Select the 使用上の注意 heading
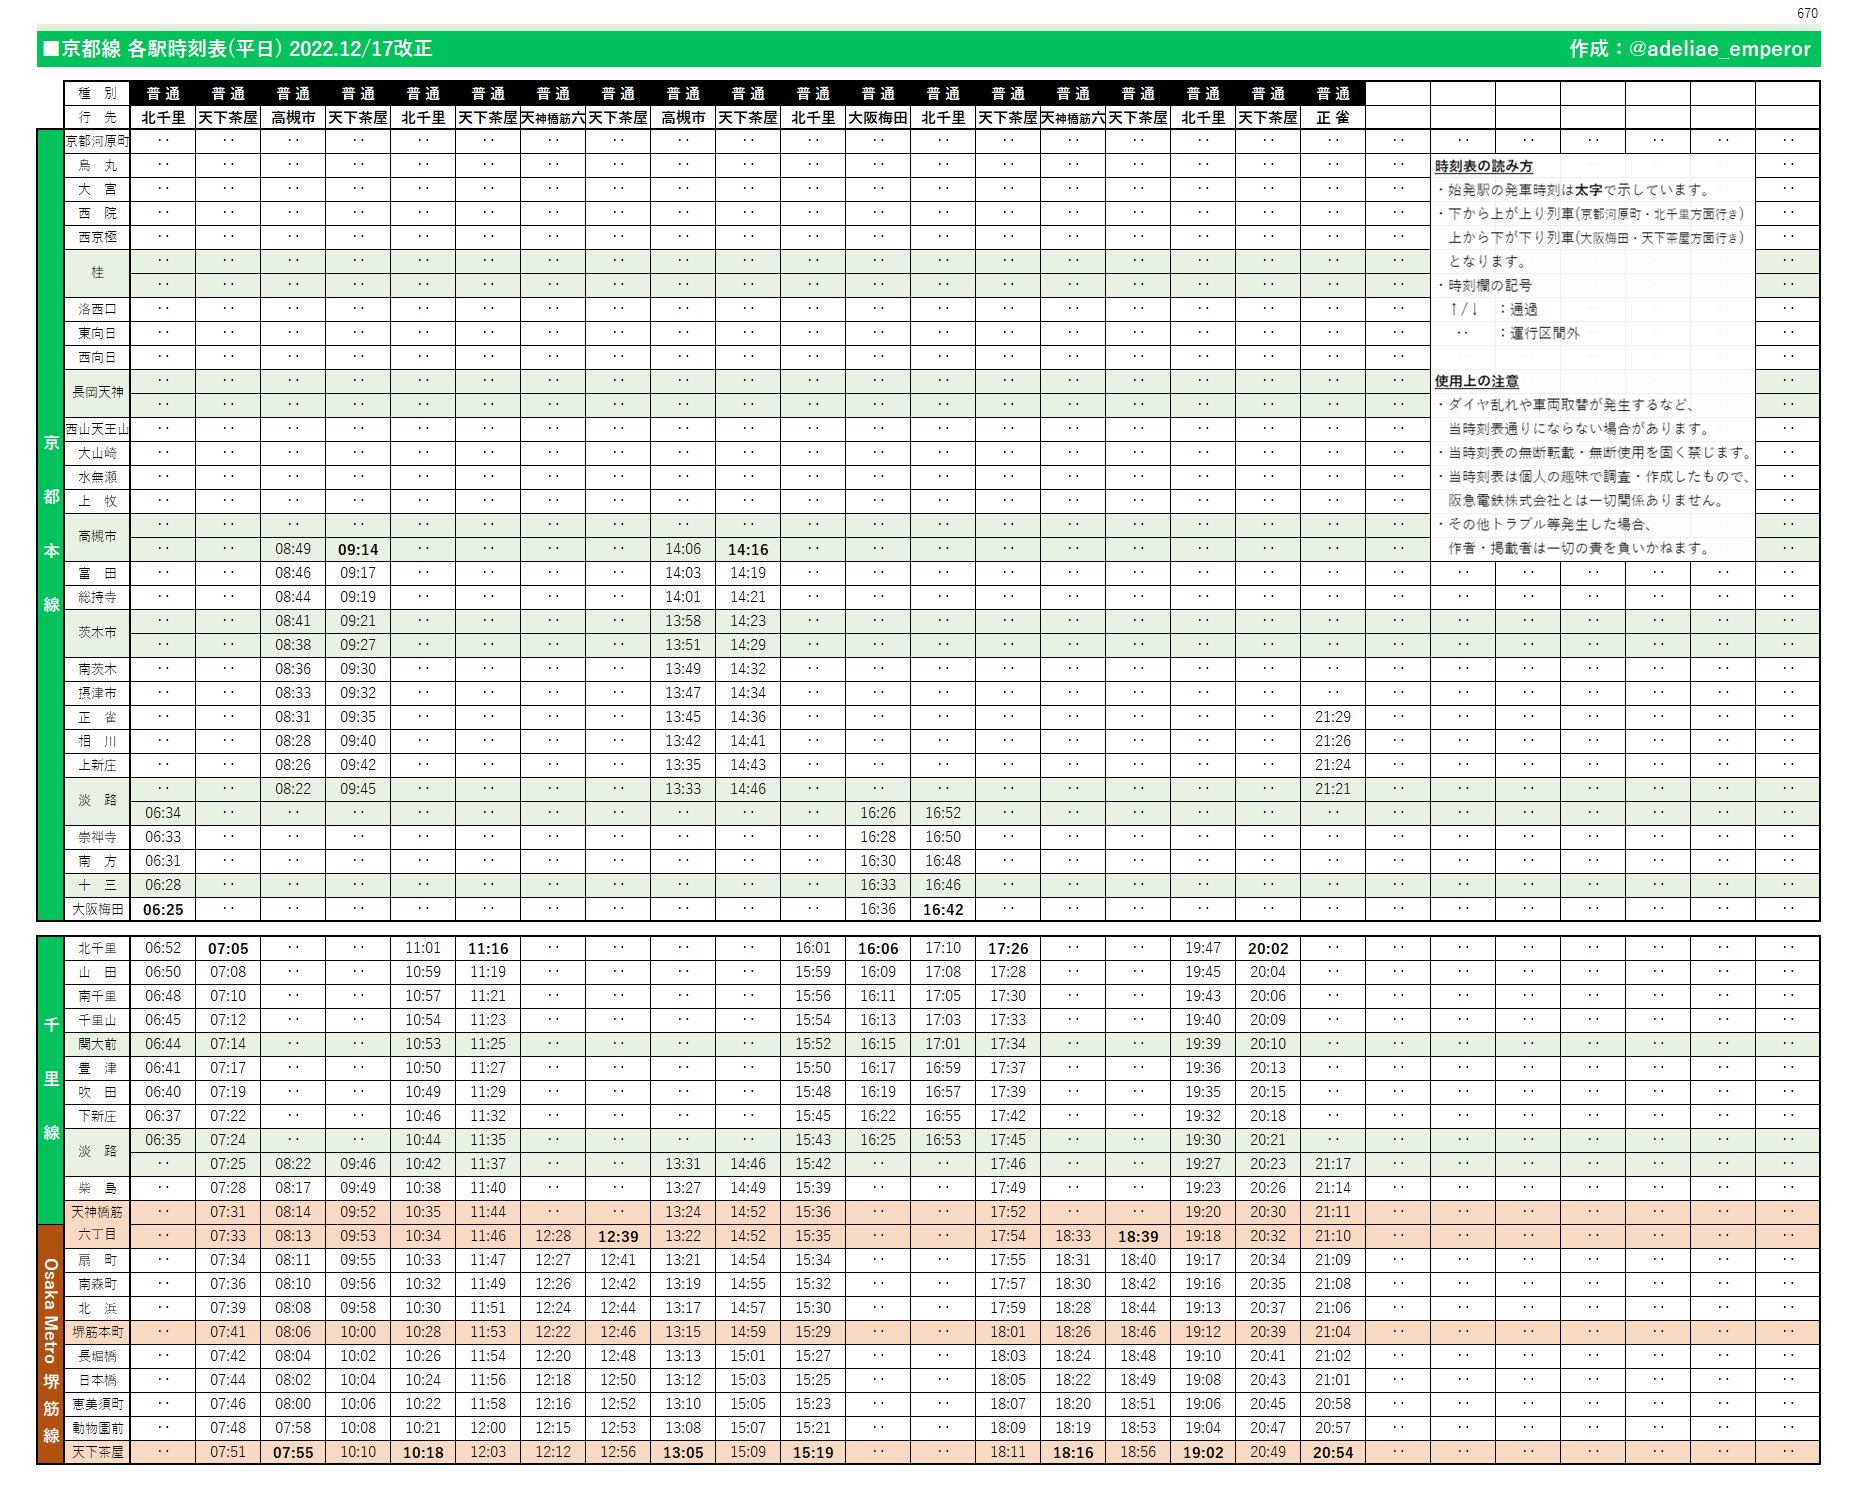The width and height of the screenshot is (1858, 1489). pyautogui.click(x=1477, y=381)
